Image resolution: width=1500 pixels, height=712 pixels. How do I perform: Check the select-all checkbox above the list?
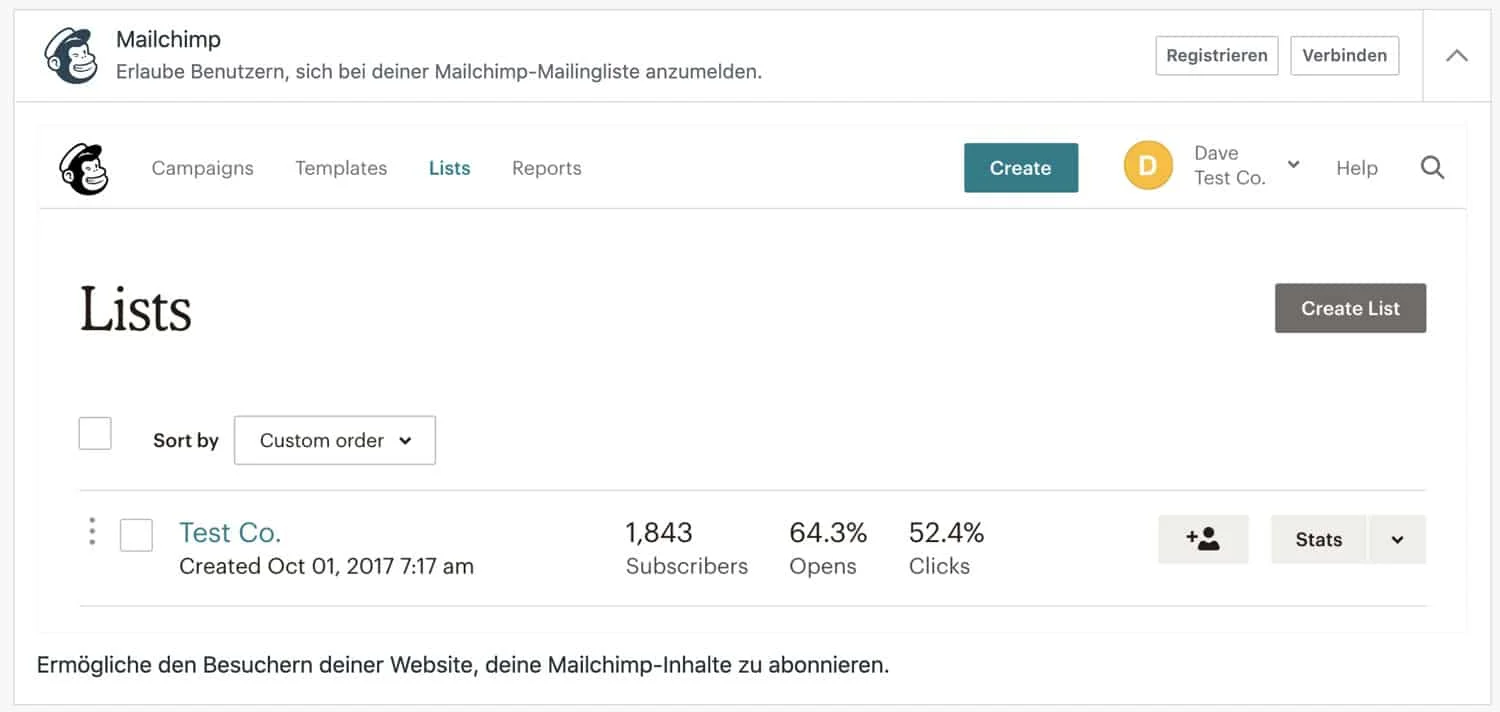tap(95, 432)
